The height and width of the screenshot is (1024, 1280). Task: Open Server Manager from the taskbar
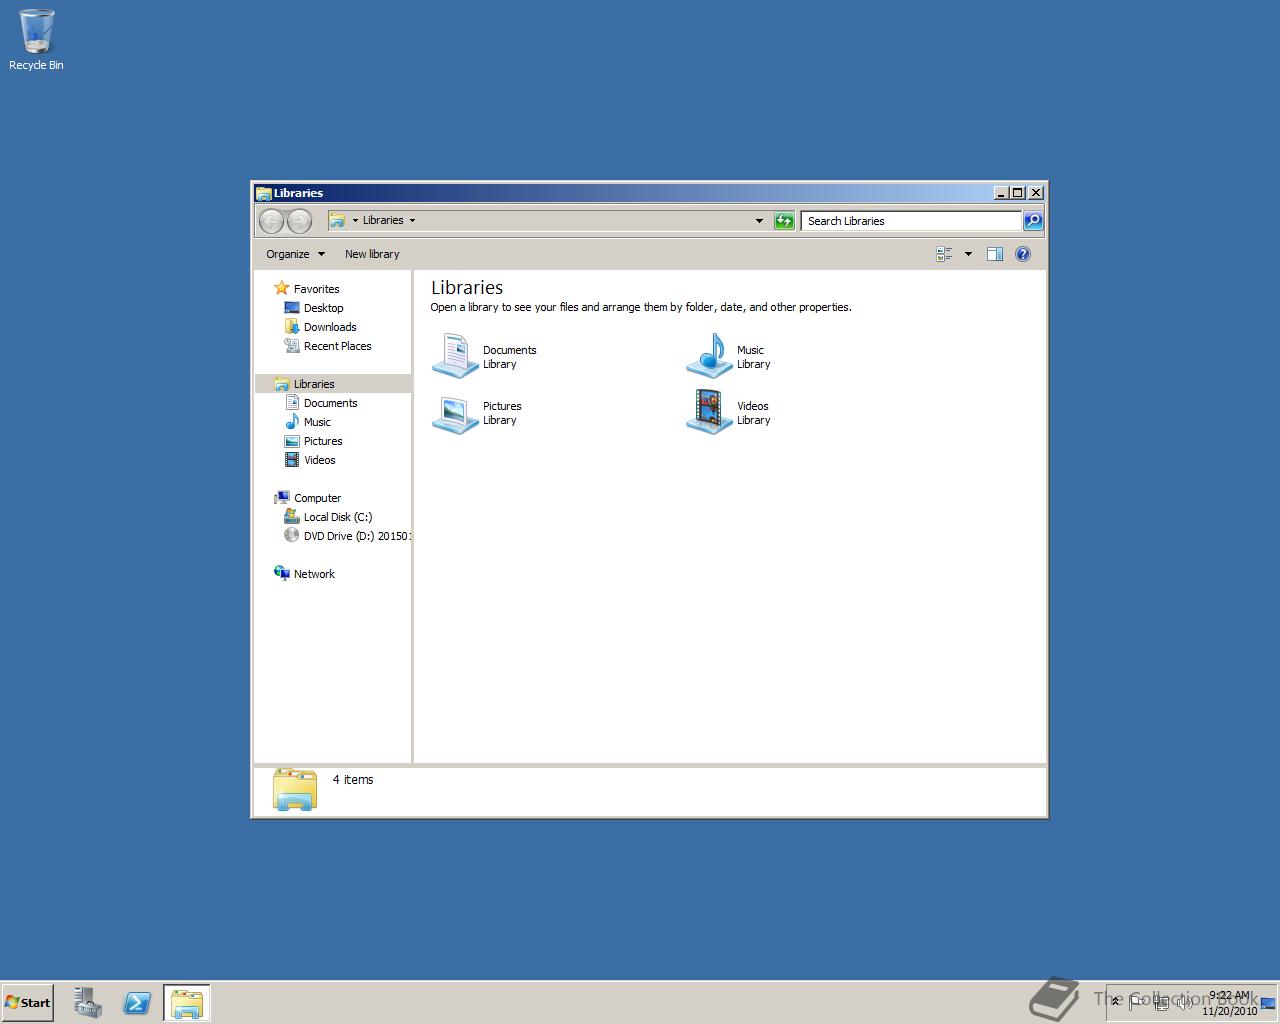[88, 1003]
